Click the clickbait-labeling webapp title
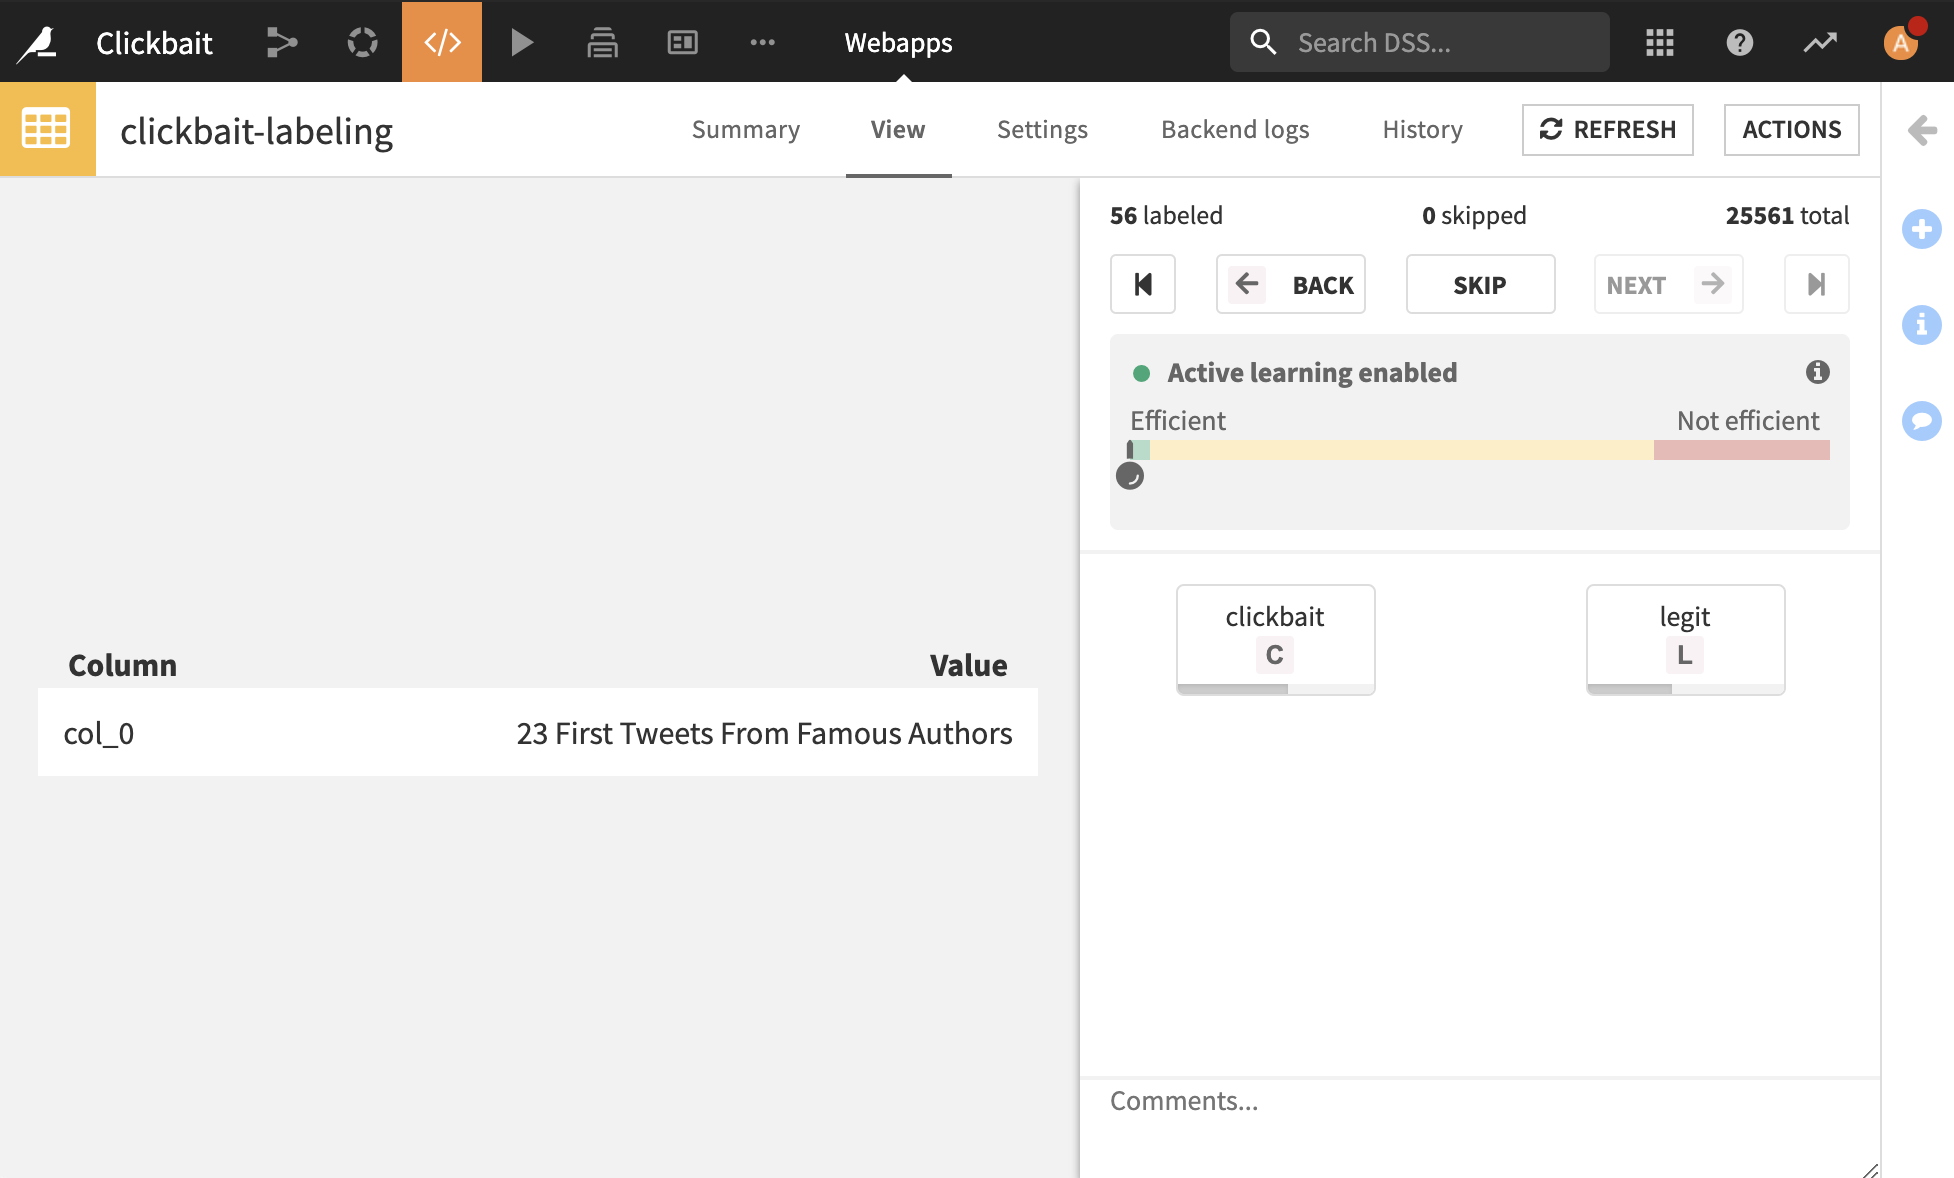The height and width of the screenshot is (1178, 1954). click(x=257, y=131)
